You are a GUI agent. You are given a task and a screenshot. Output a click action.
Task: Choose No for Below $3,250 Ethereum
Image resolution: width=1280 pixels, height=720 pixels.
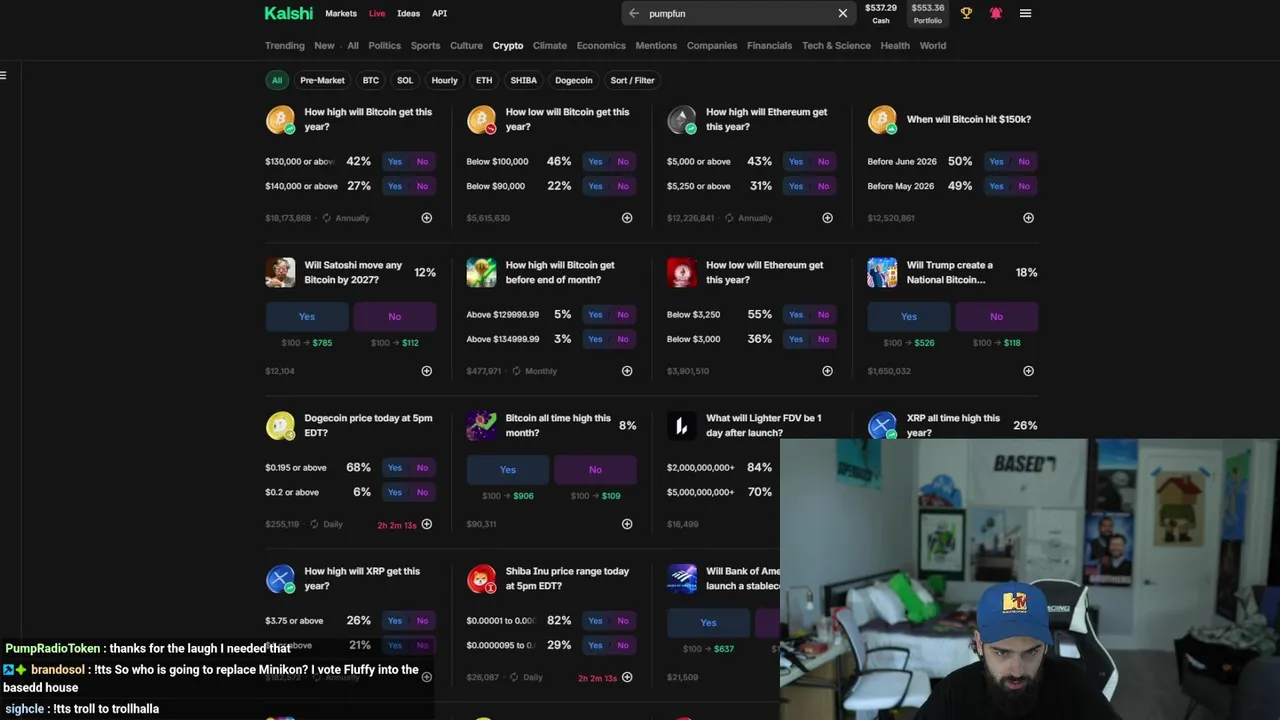point(823,314)
